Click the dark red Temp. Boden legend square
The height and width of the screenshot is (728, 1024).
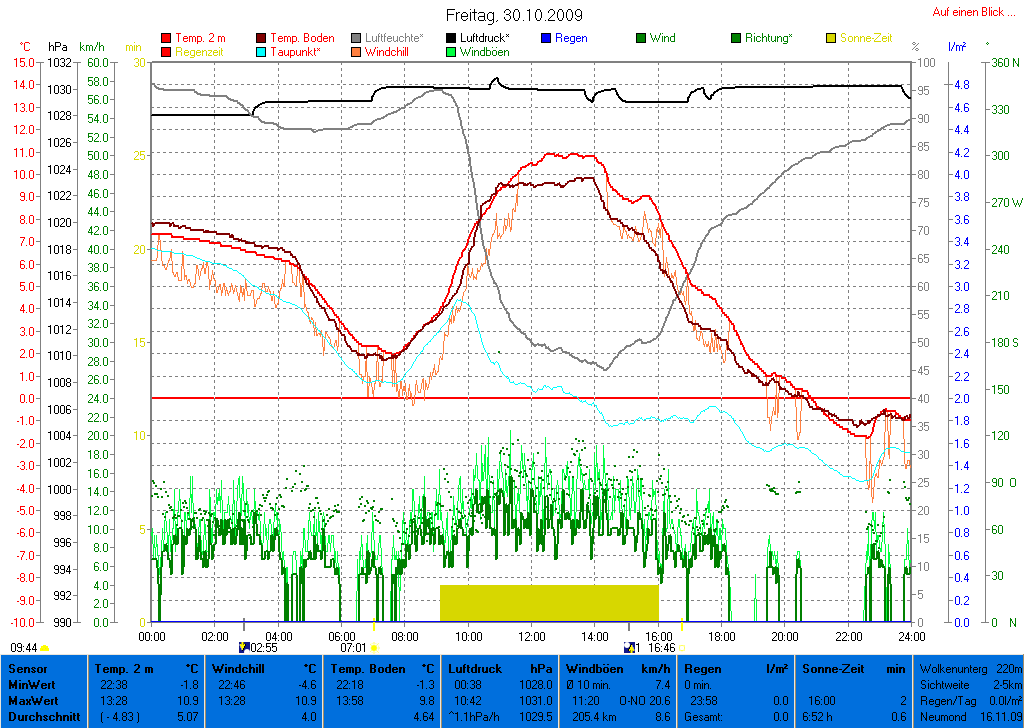[x=262, y=38]
